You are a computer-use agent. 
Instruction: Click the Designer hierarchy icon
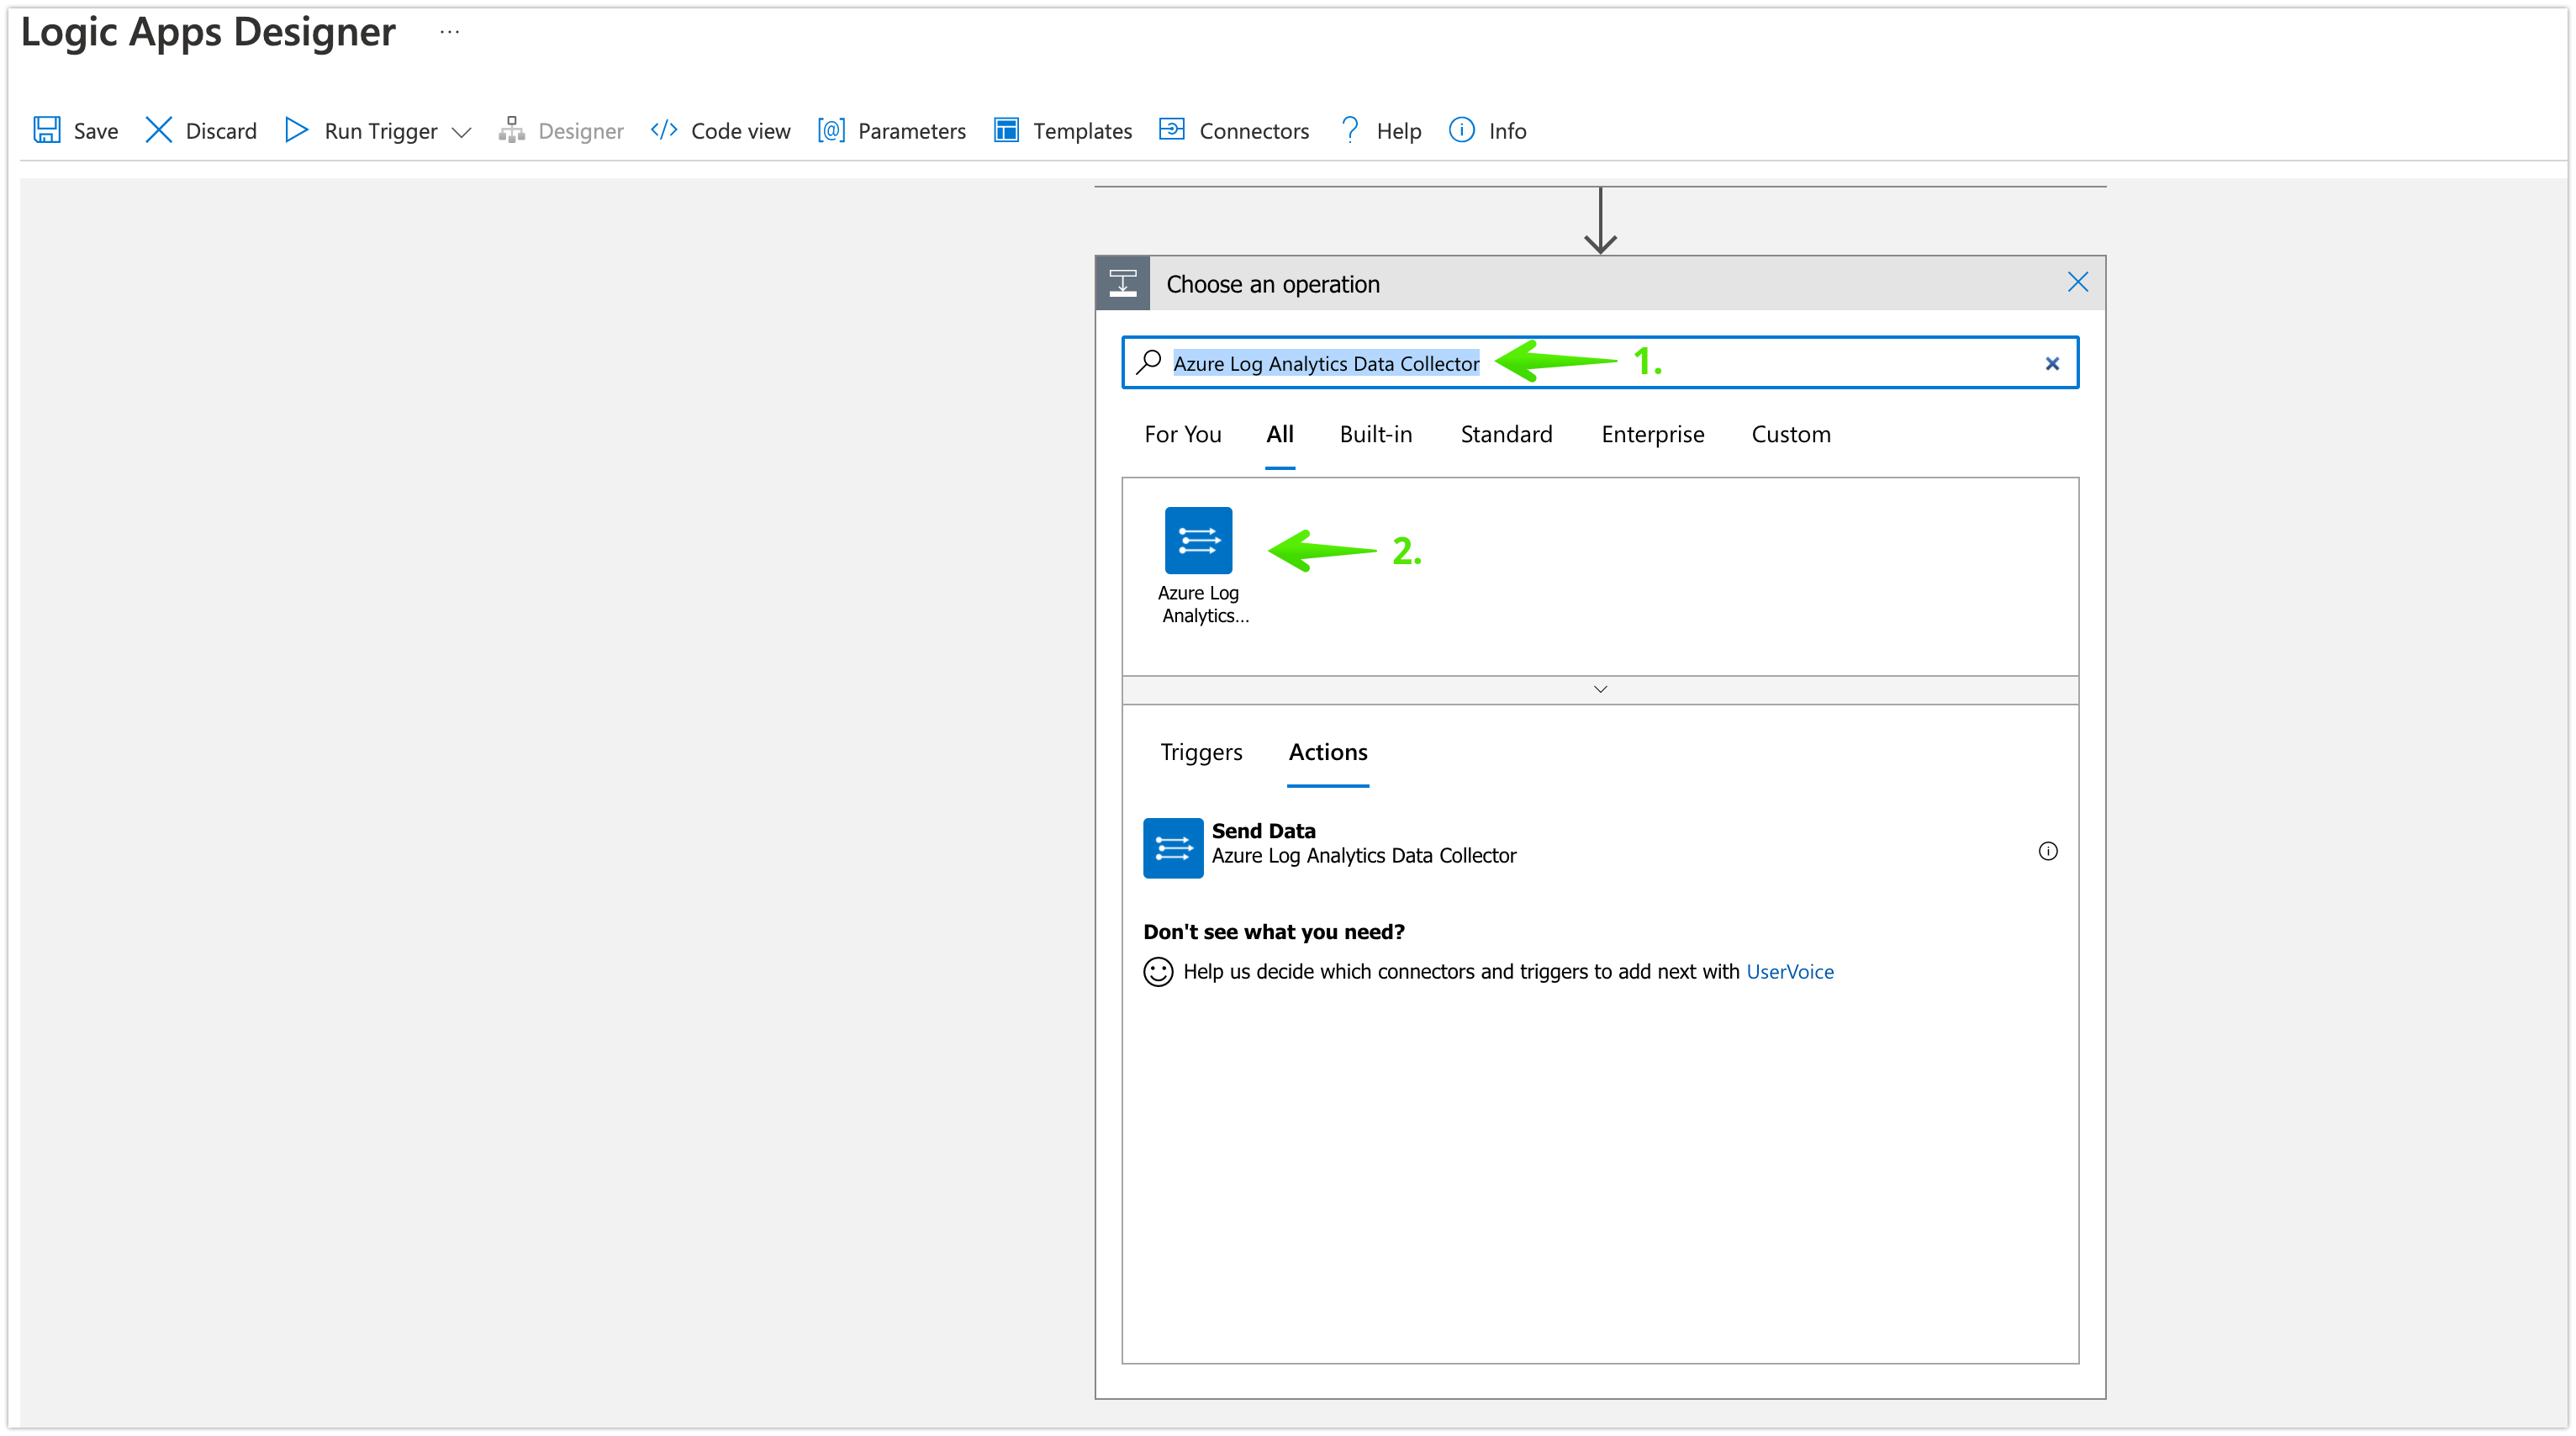(512, 130)
